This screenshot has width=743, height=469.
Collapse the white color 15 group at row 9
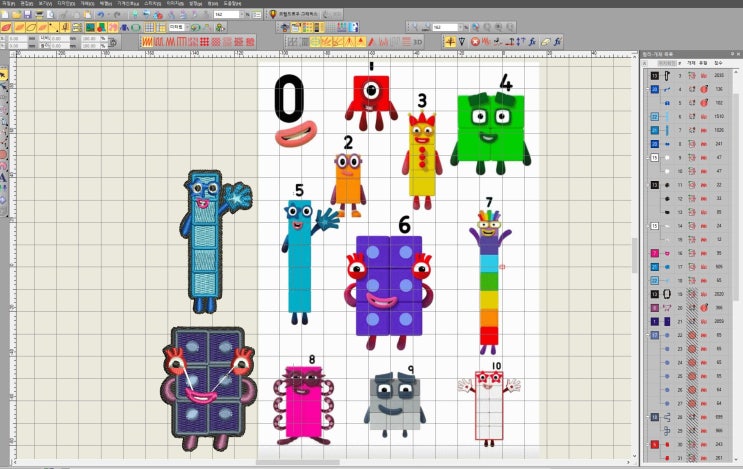(x=647, y=158)
